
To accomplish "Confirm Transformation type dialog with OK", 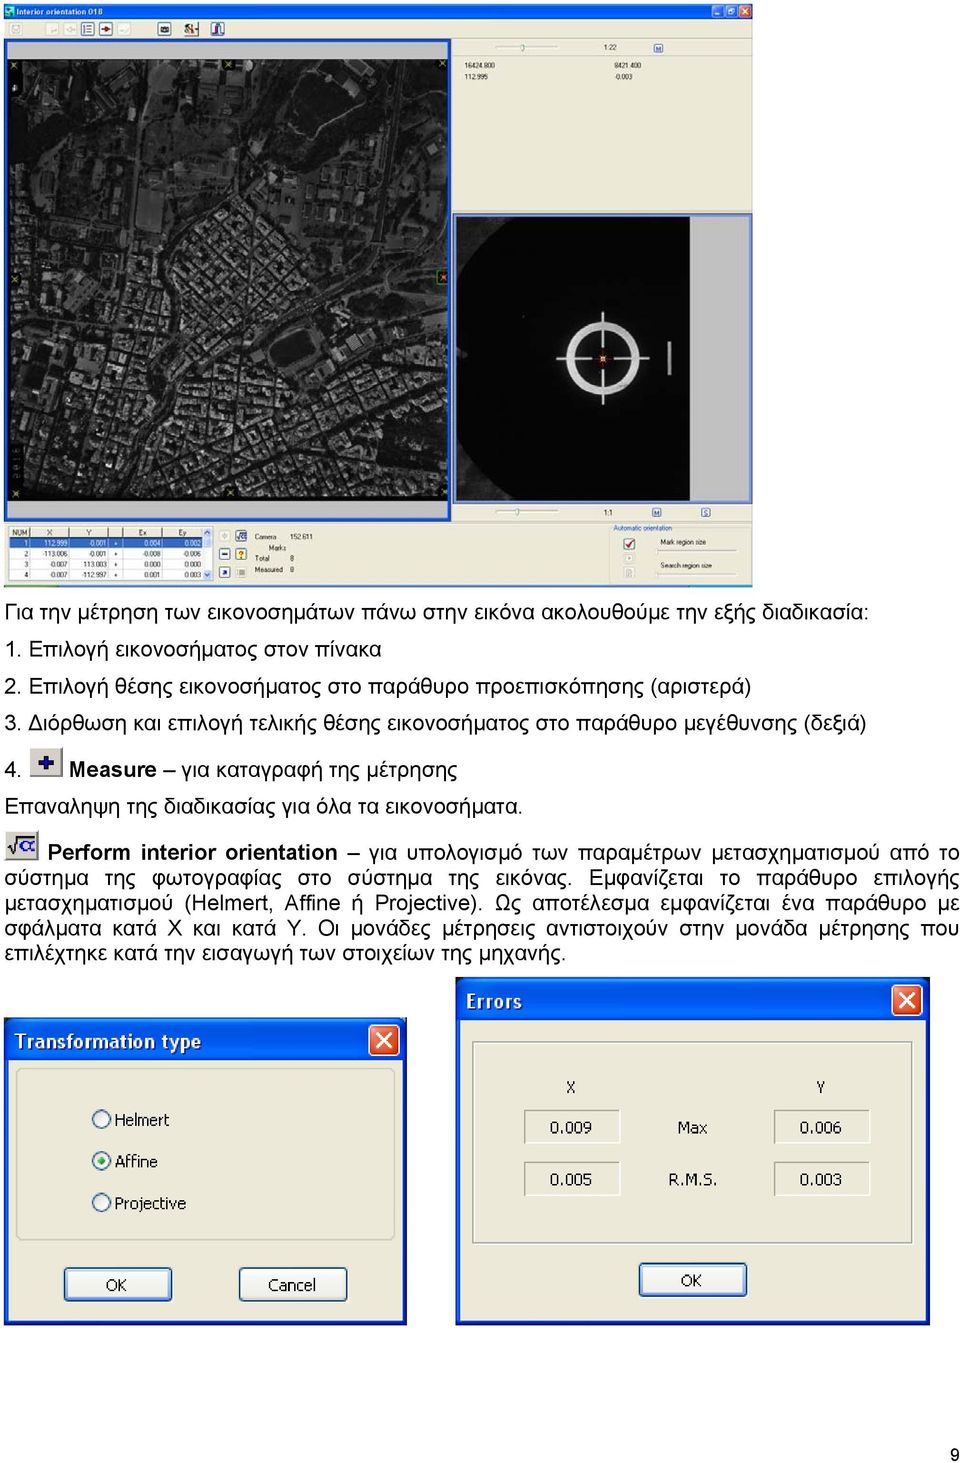I will coord(117,1285).
